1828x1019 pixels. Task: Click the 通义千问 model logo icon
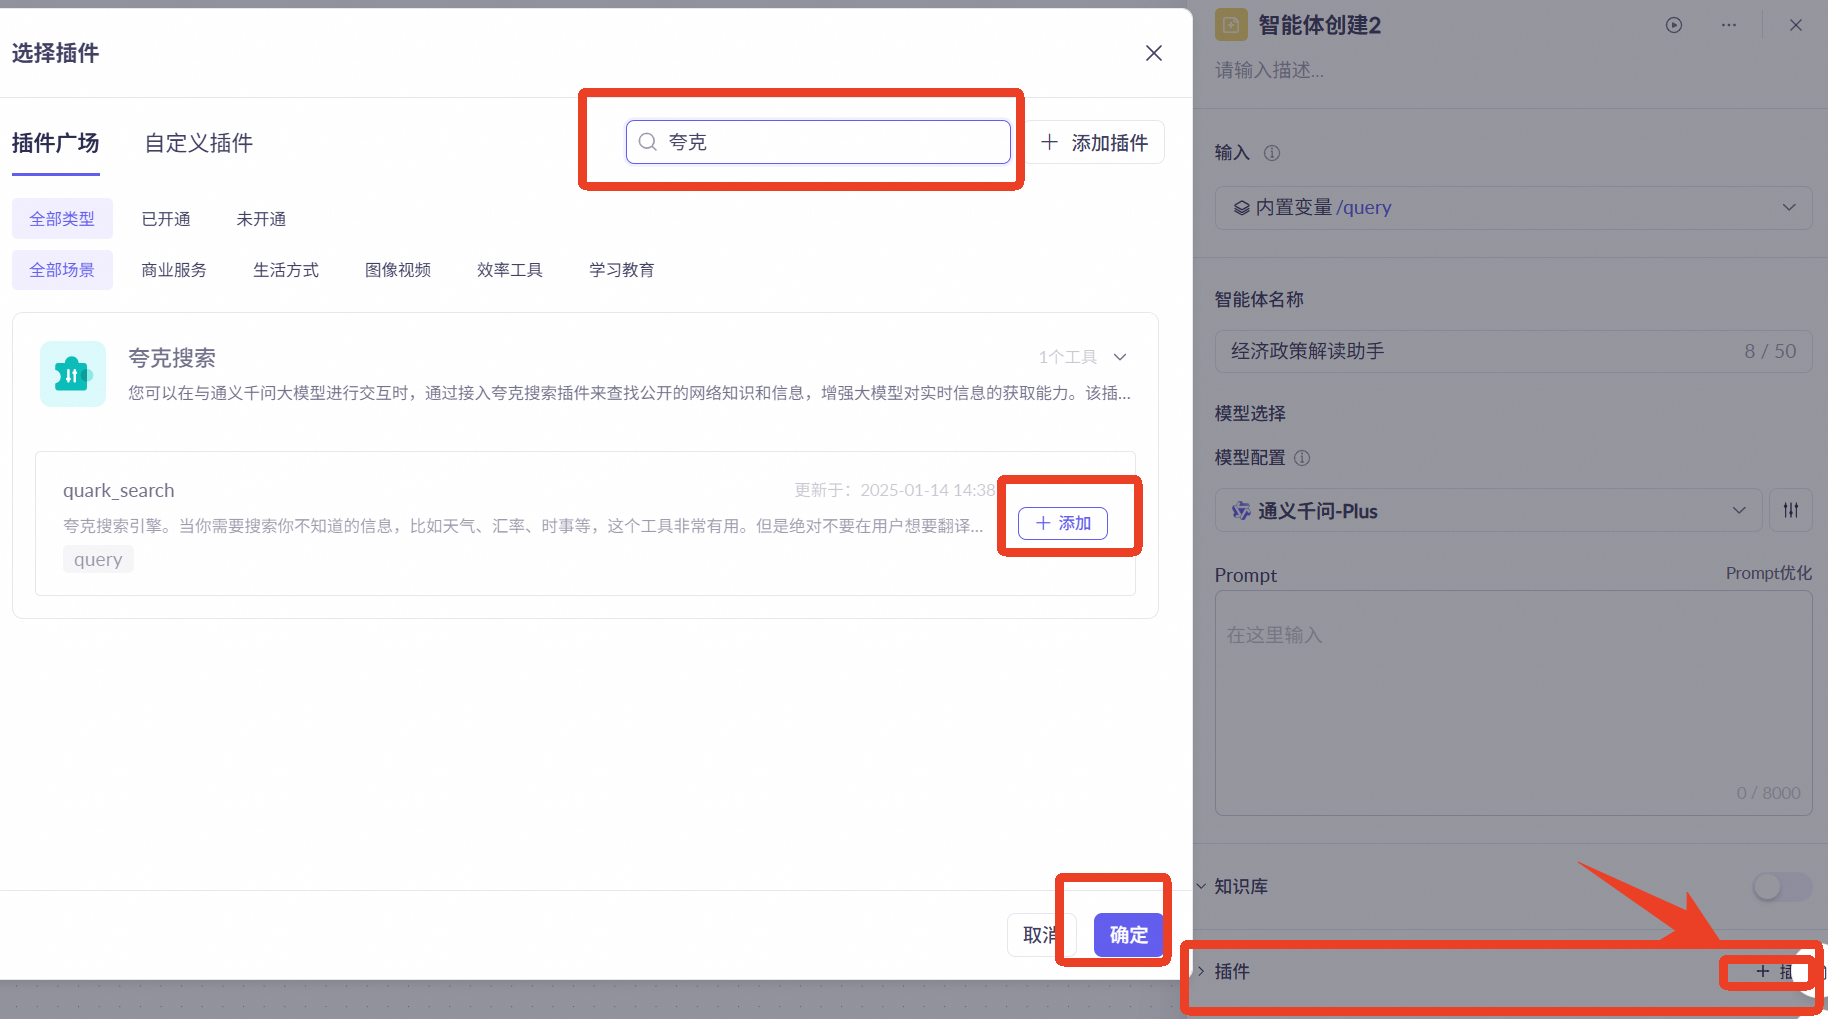(1241, 511)
